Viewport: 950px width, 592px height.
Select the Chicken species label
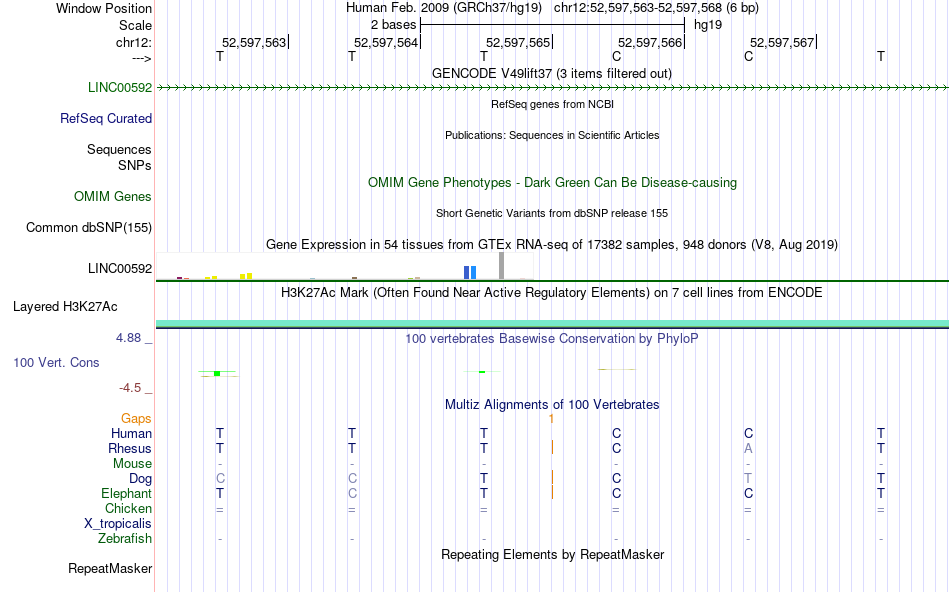[128, 508]
